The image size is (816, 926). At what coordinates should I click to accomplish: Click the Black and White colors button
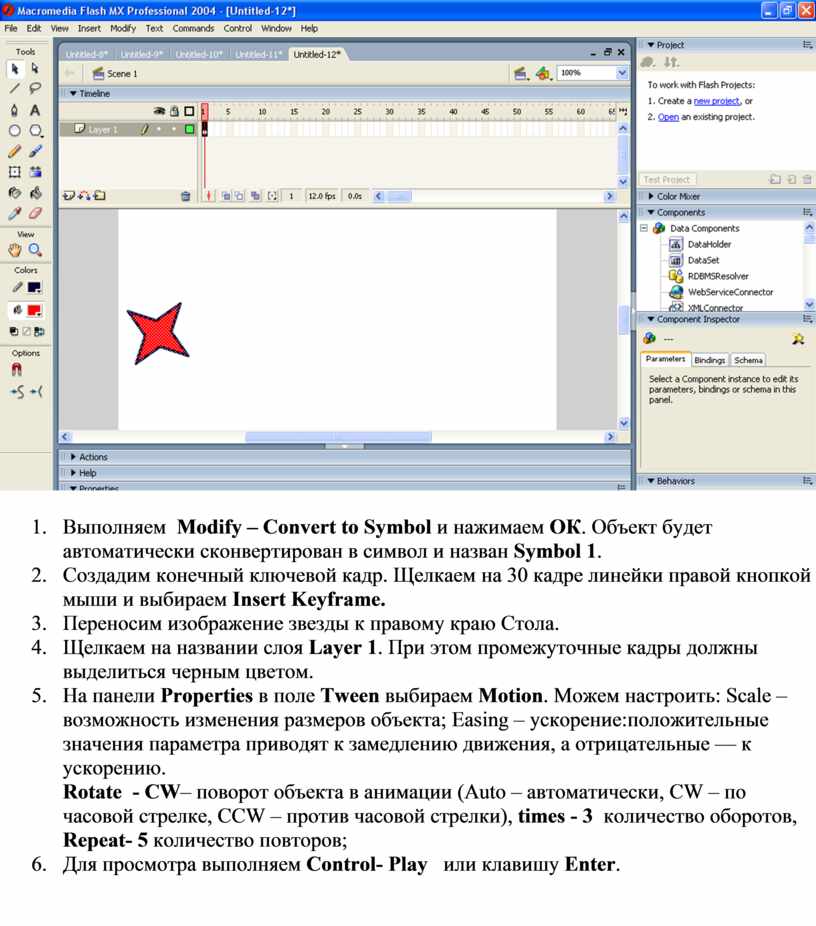14,331
